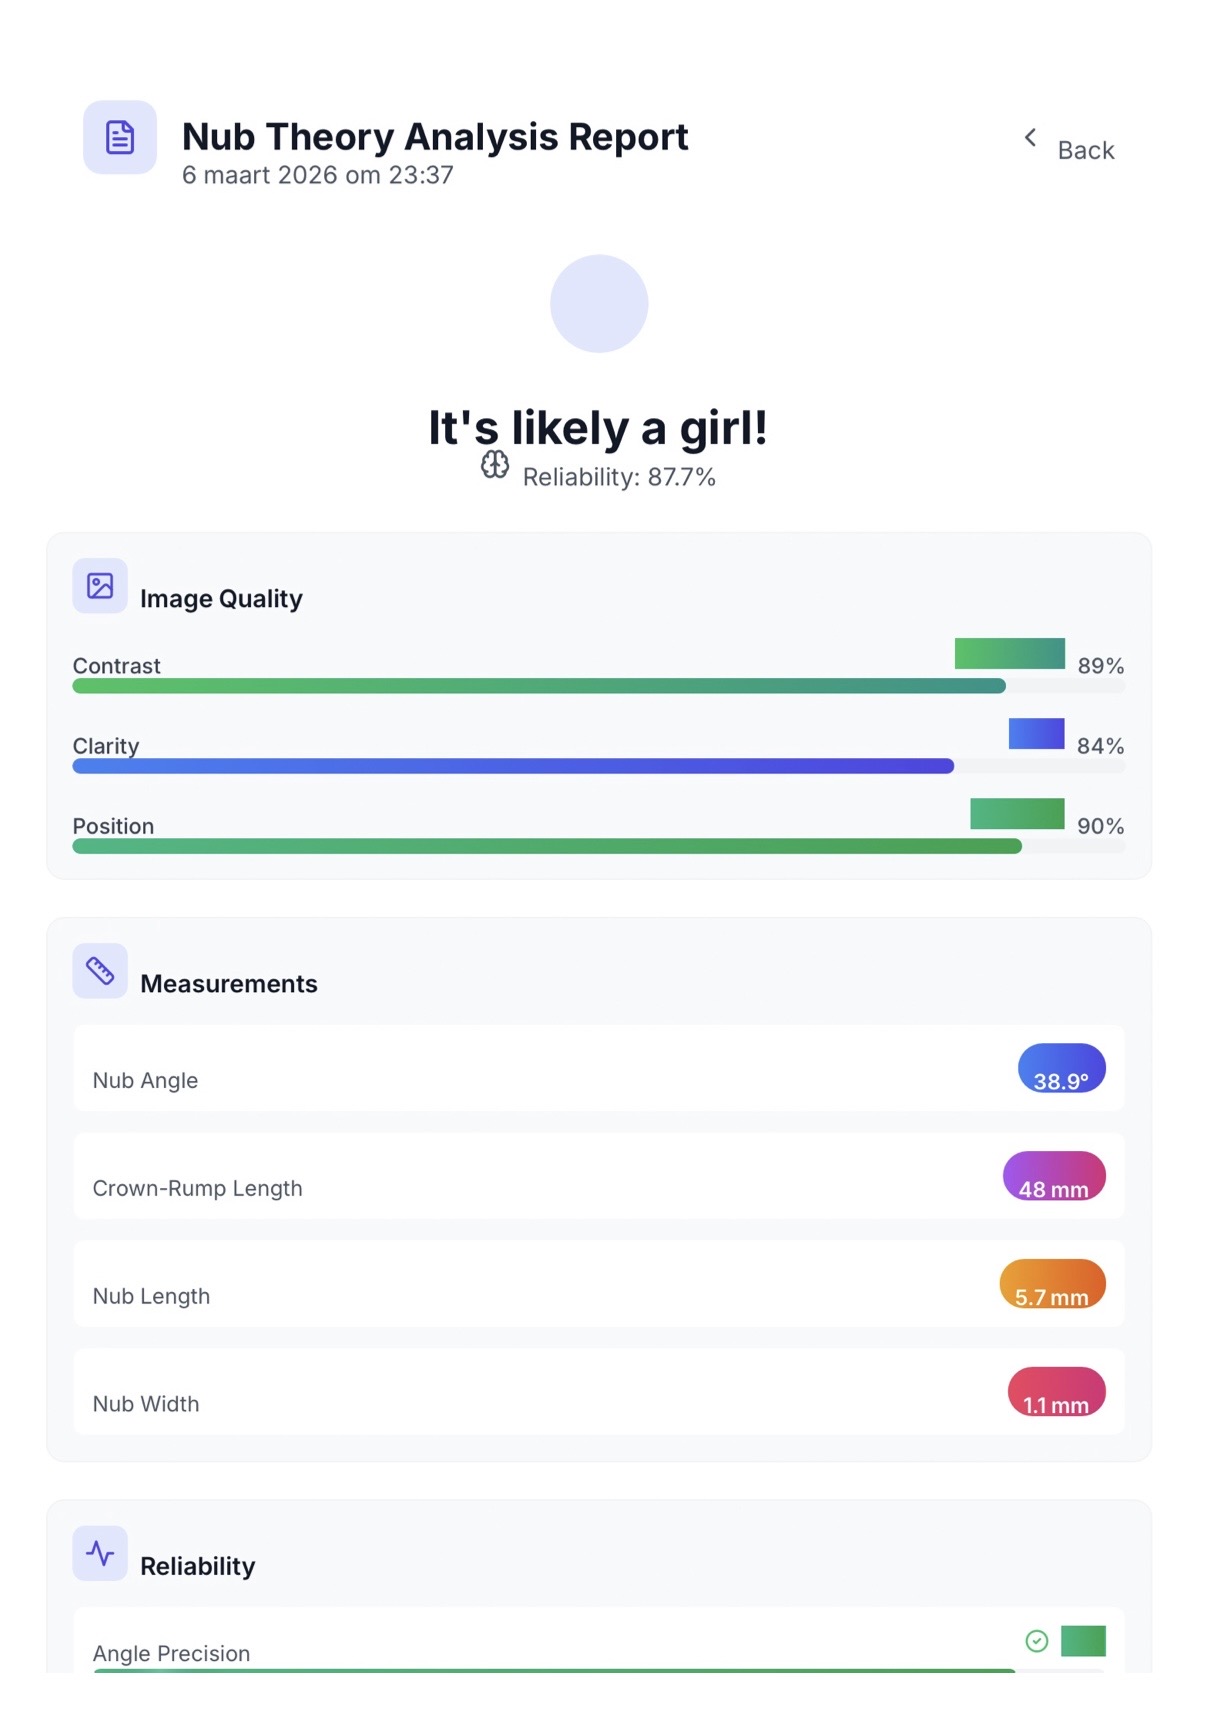This screenshot has height=1722, width=1208.
Task: Select the Nub Angle 38.9° badge
Action: 1061,1069
